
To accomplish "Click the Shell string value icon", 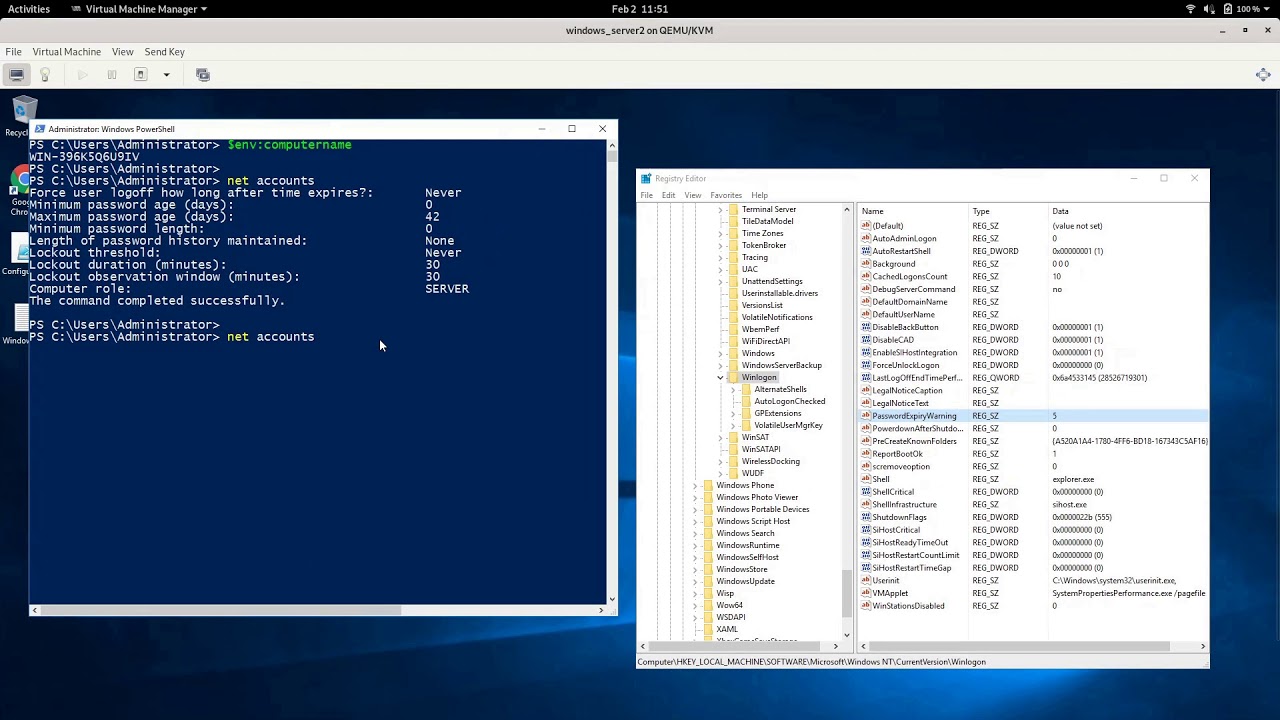I will click(866, 479).
